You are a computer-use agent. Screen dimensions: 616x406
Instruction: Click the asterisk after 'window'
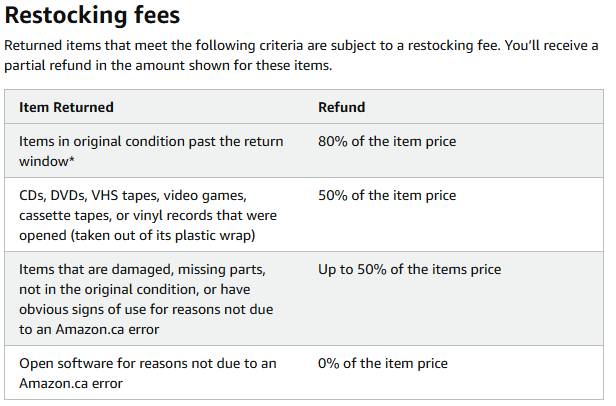72,160
